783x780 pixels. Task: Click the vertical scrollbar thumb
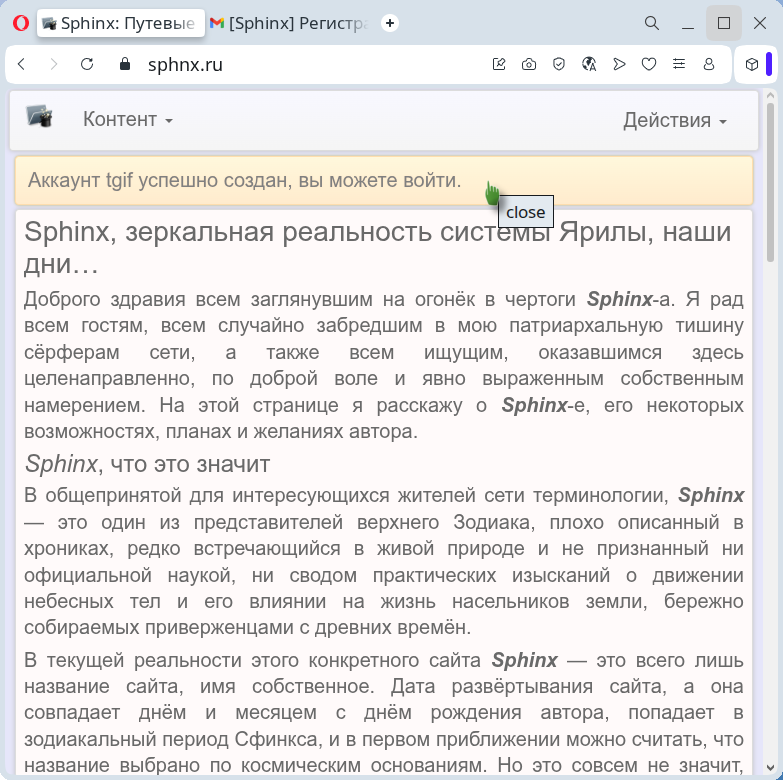coord(771,182)
